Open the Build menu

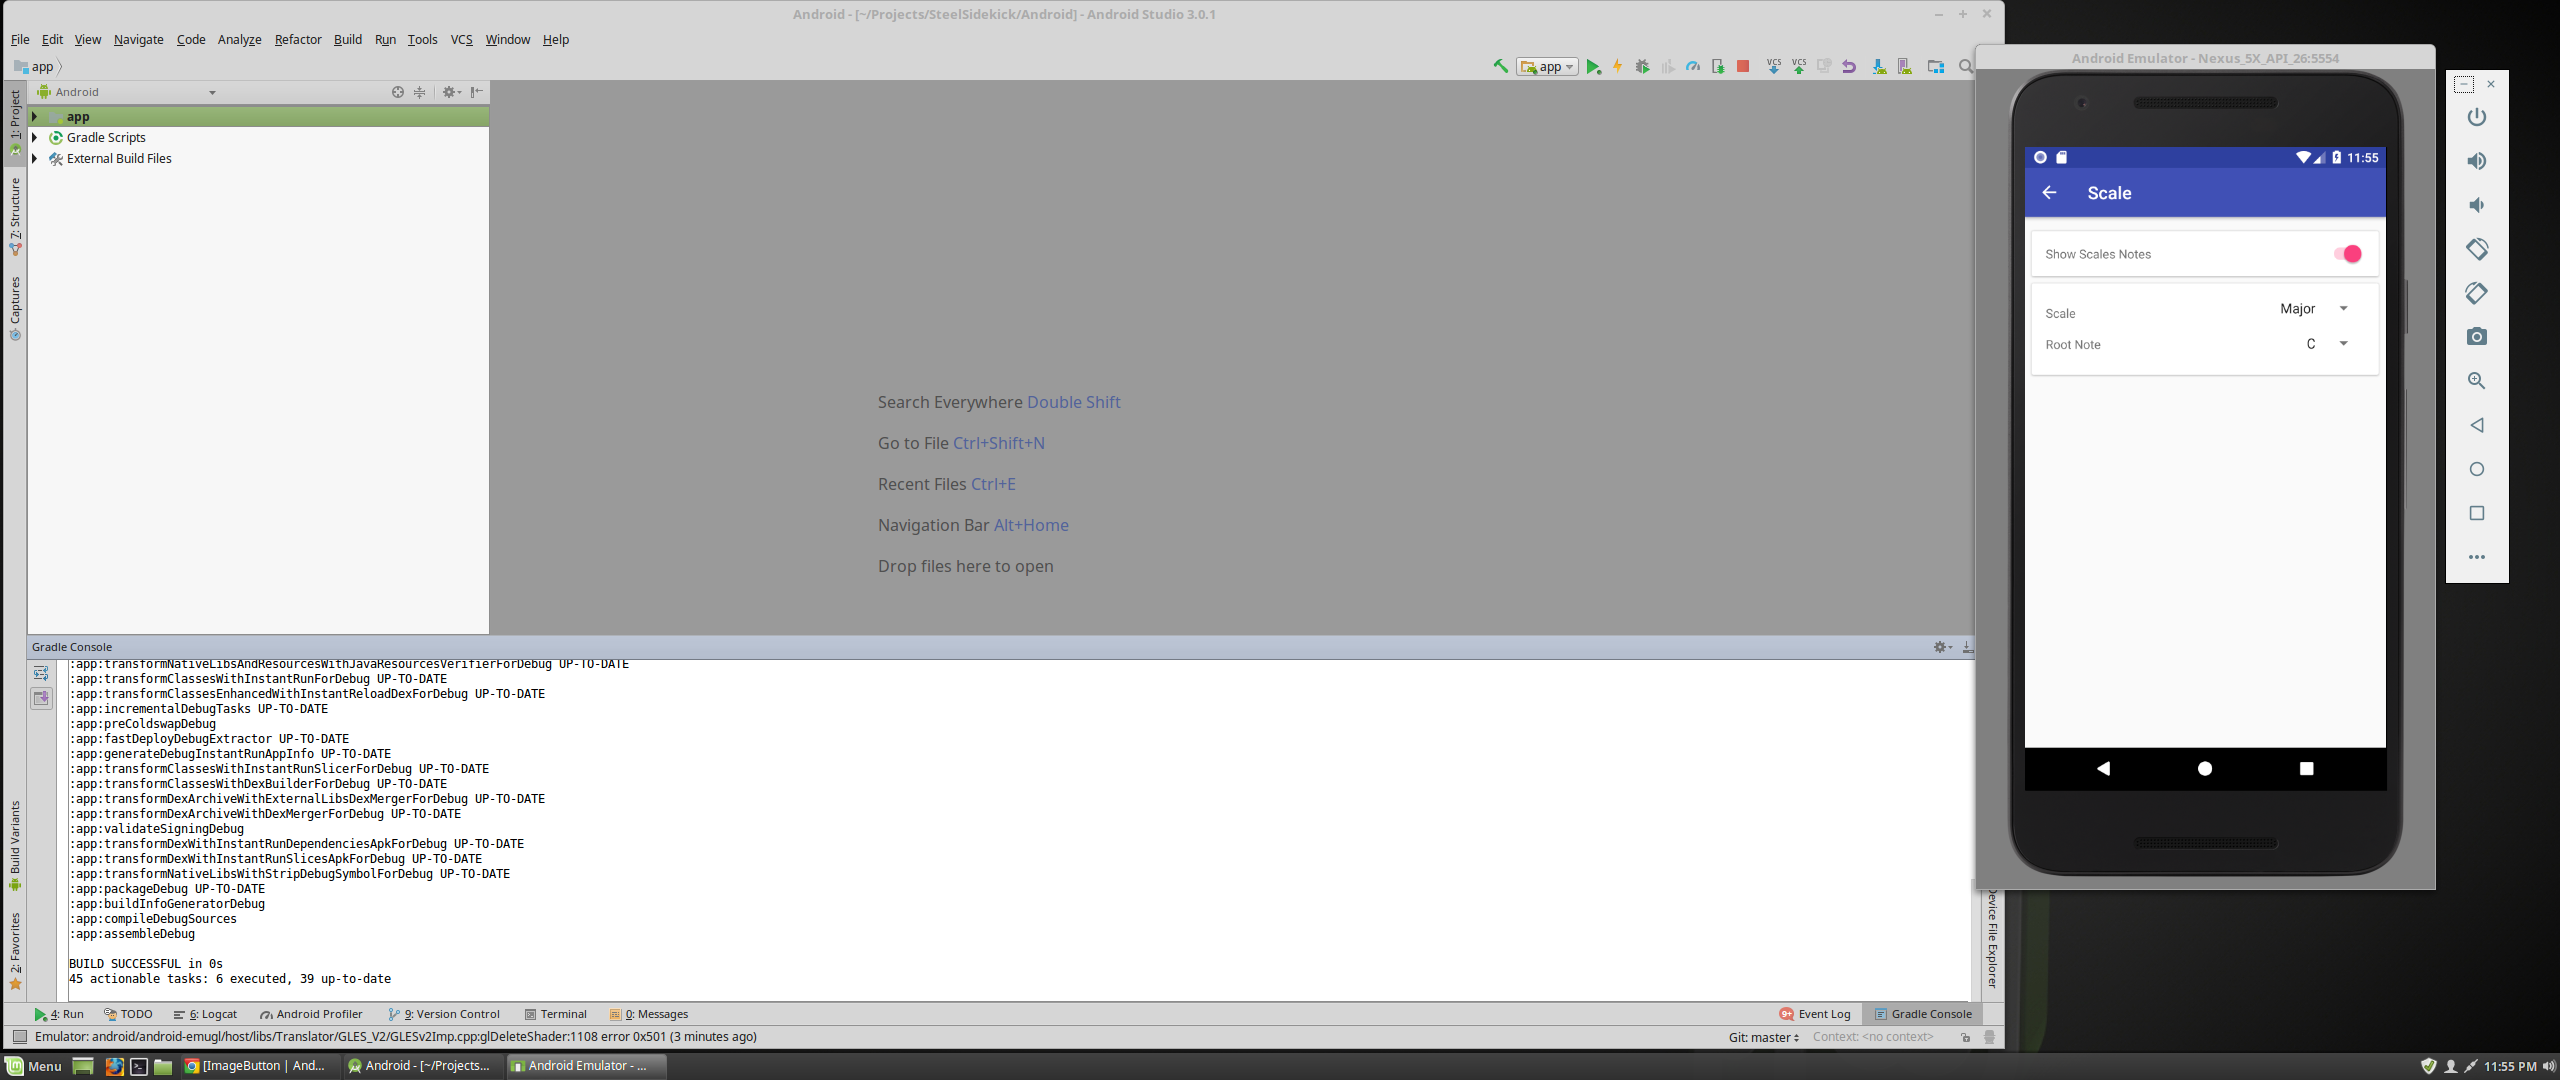point(348,40)
